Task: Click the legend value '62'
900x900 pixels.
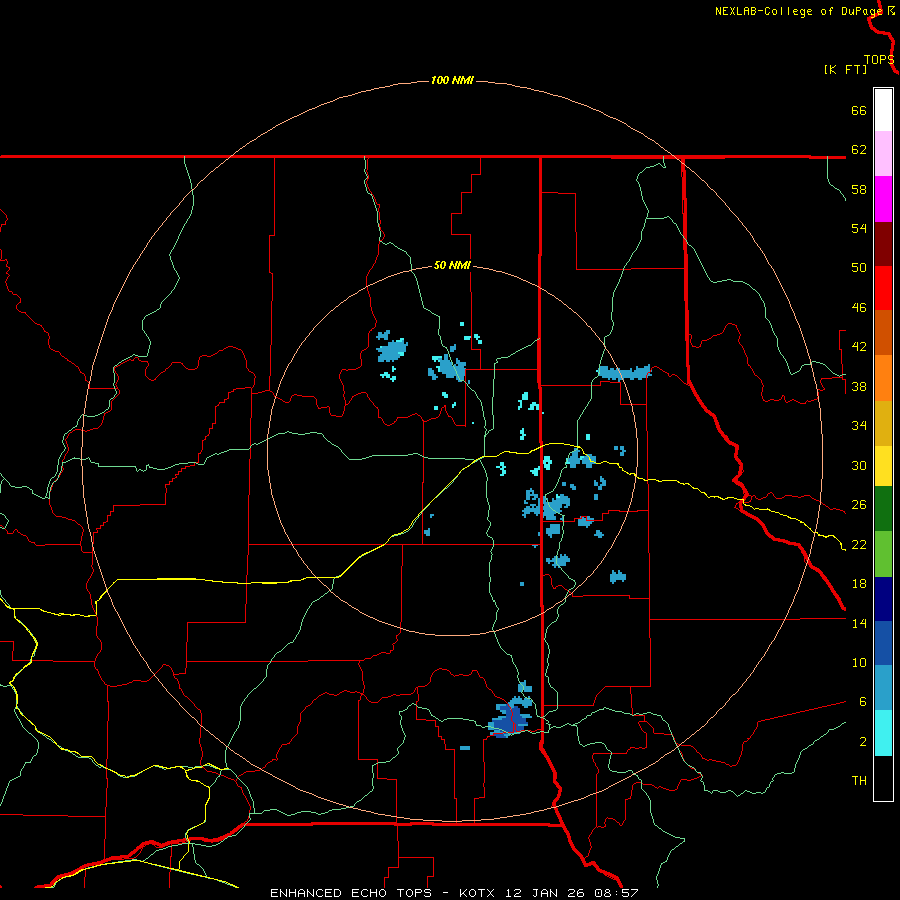Action: click(x=859, y=150)
